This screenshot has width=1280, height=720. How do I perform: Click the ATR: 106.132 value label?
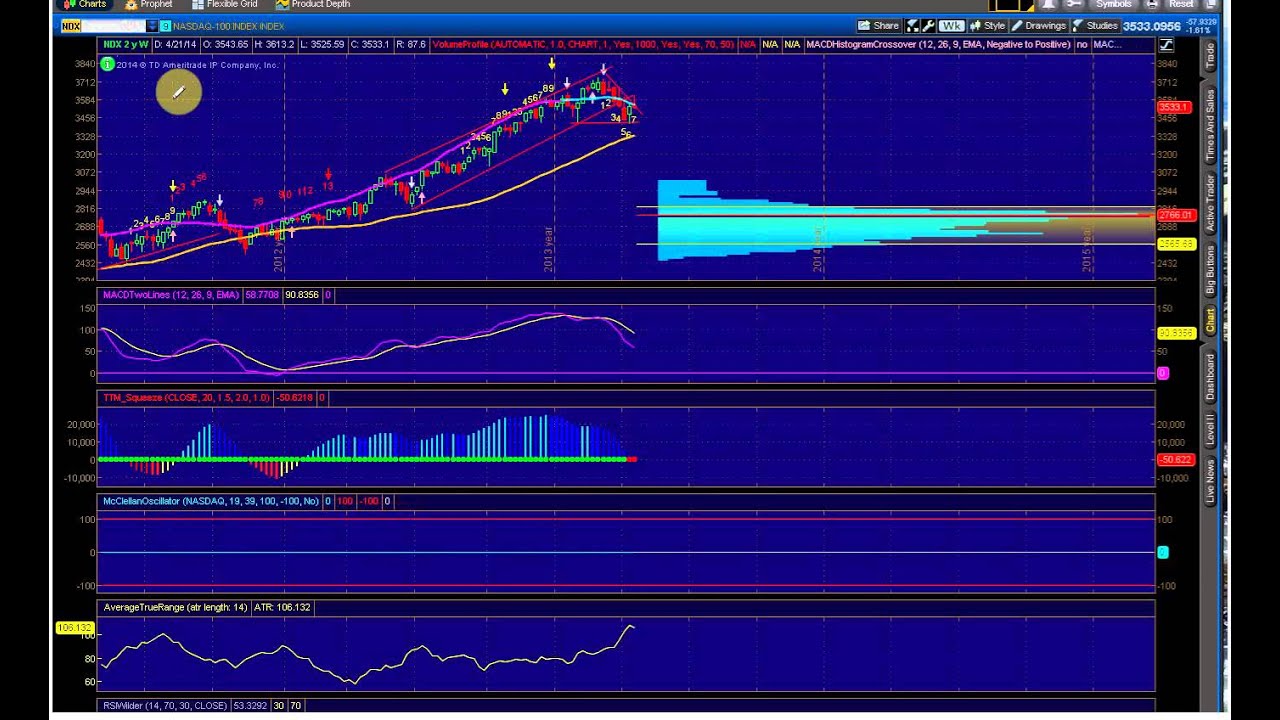tap(282, 607)
